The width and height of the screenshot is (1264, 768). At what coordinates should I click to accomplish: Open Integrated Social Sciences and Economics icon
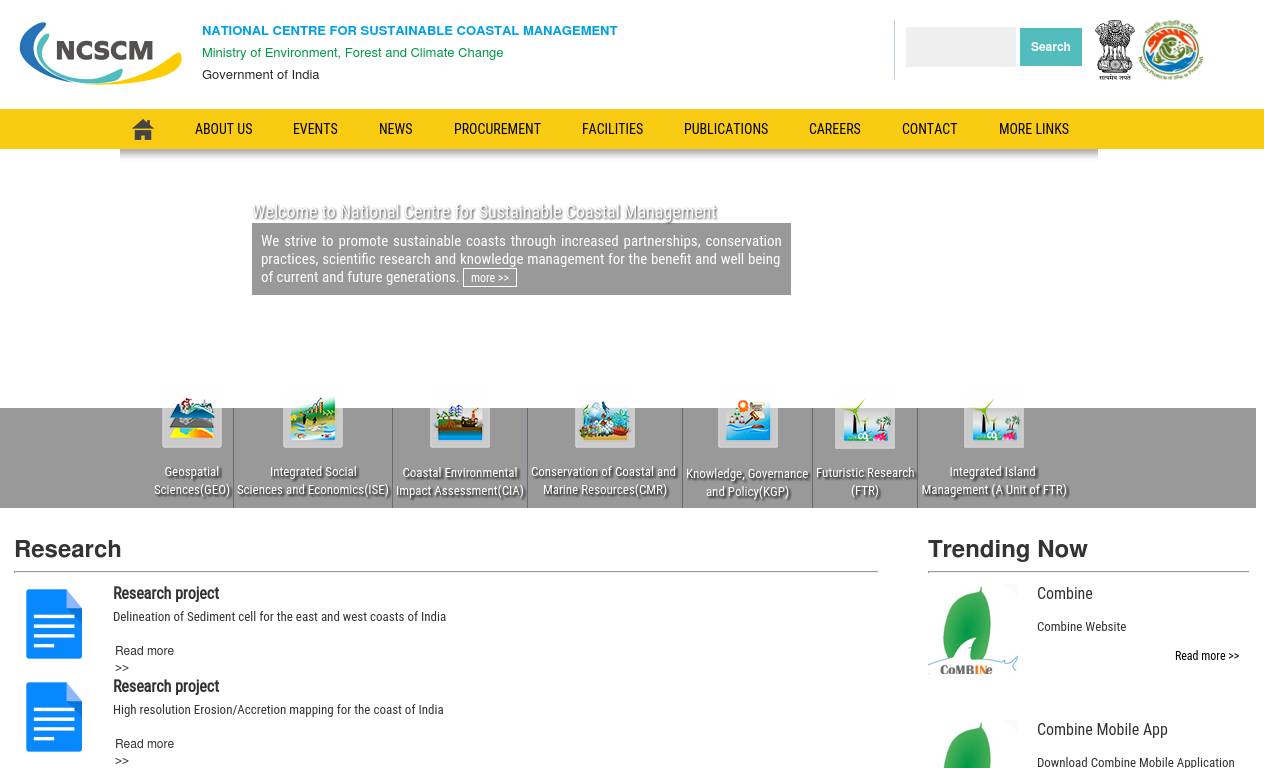[313, 420]
